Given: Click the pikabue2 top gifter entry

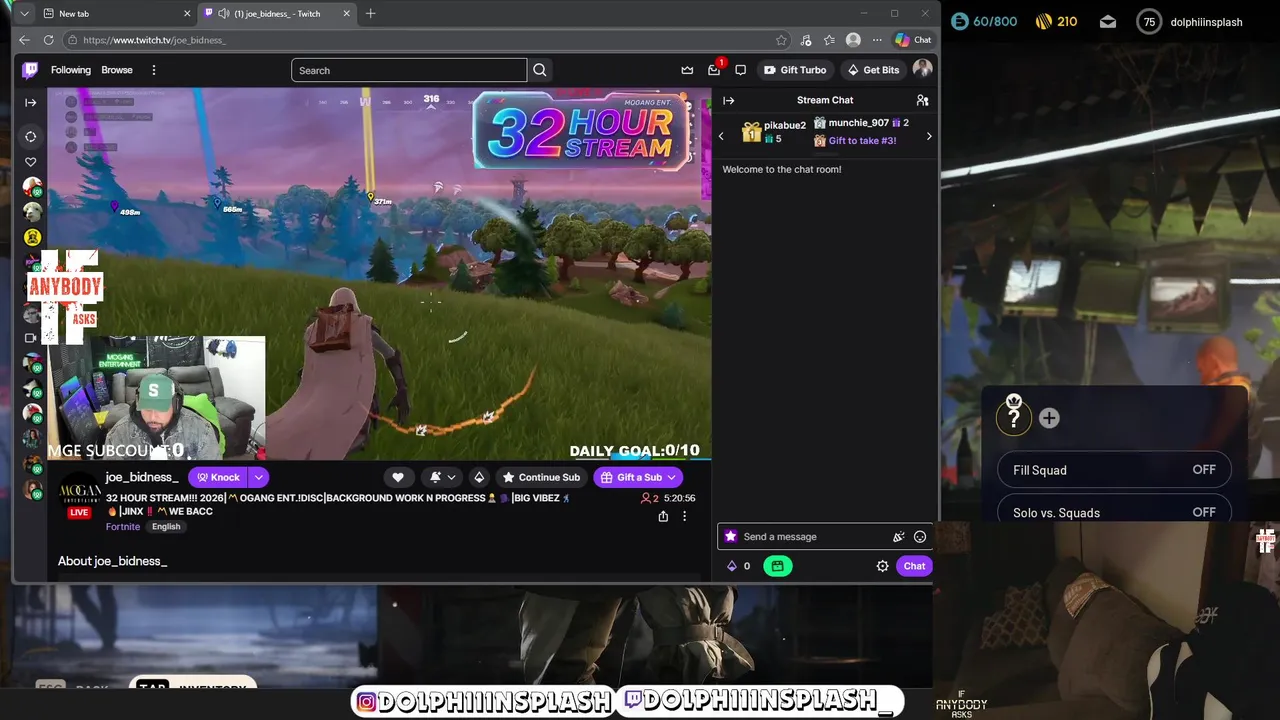Looking at the screenshot, I should pyautogui.click(x=773, y=131).
